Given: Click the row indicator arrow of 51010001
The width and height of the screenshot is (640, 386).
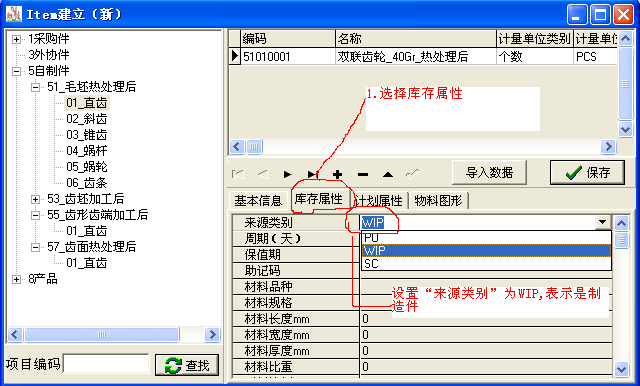Looking at the screenshot, I should point(234,56).
